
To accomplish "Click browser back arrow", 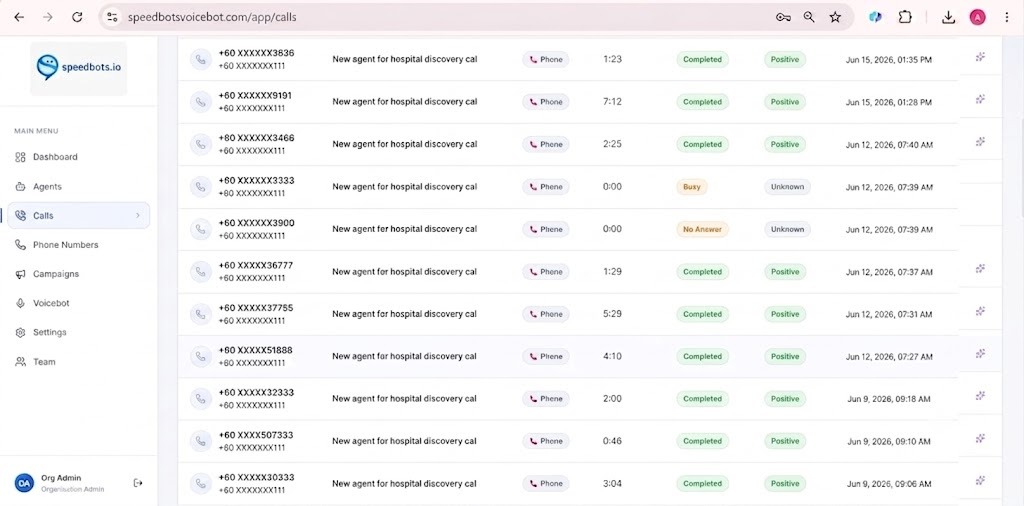I will (19, 18).
